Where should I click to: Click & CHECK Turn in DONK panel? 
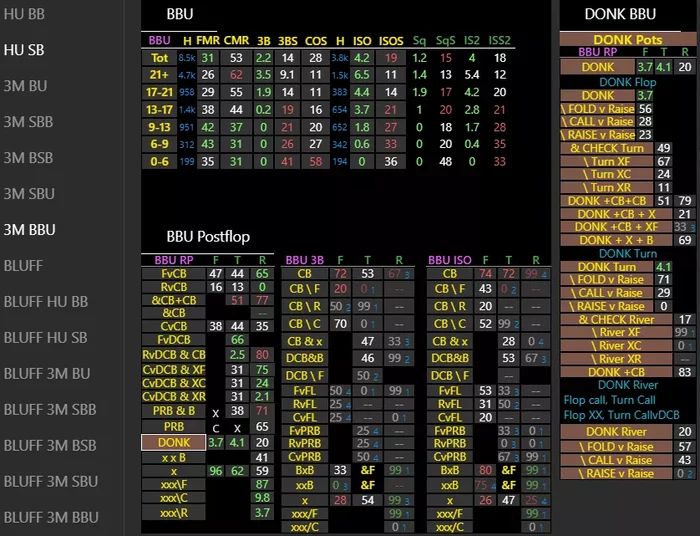pos(606,148)
